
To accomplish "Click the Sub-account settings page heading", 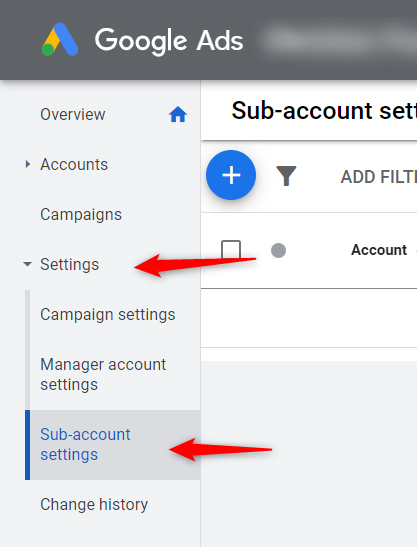I will tap(324, 111).
